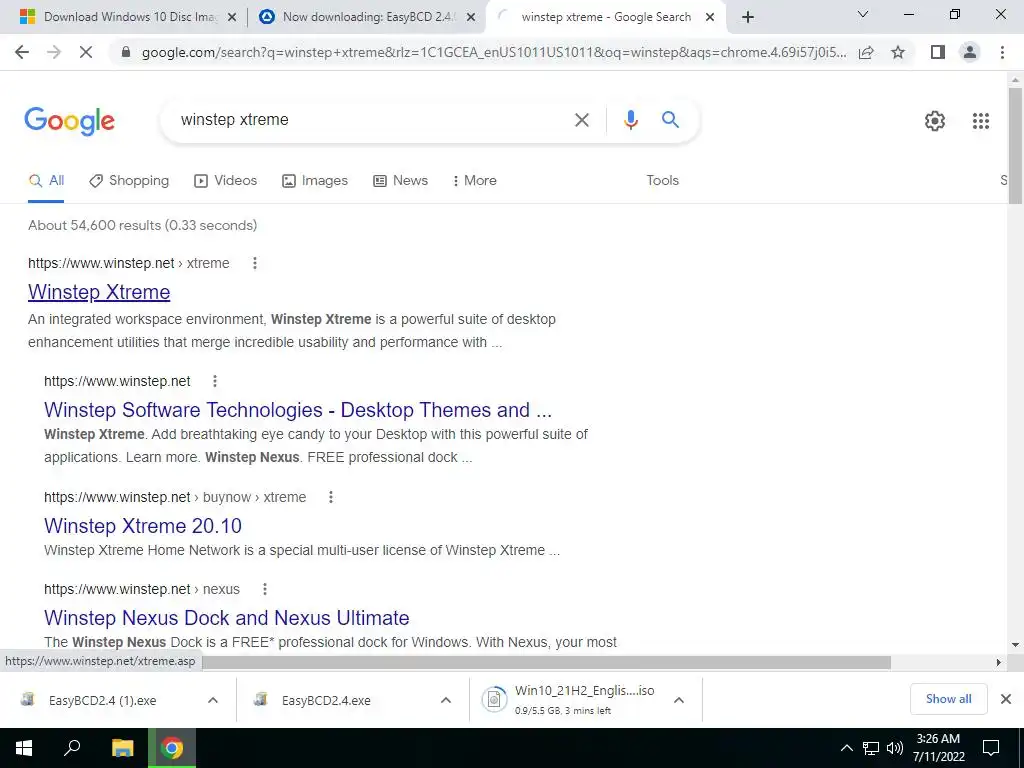Click the blue magnifier search button

(671, 120)
